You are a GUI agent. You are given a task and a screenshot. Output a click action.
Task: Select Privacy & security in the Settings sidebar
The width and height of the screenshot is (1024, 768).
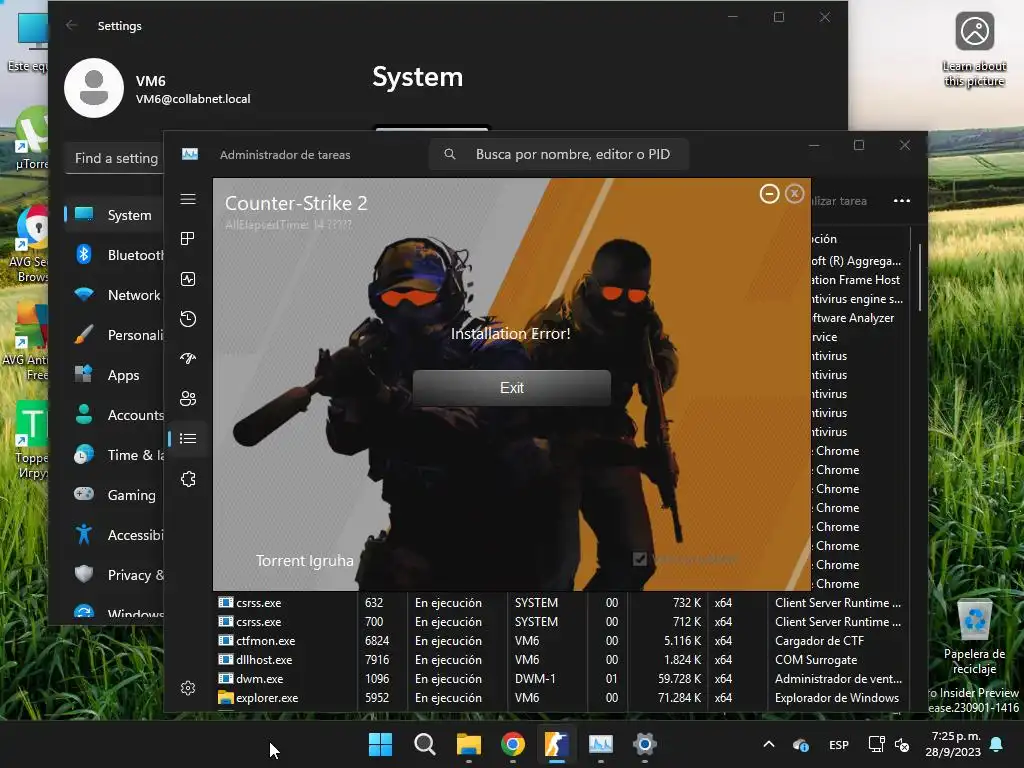click(114, 575)
